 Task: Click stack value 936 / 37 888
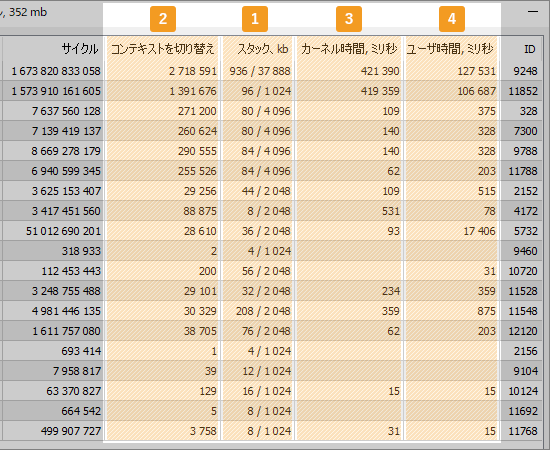coord(260,71)
